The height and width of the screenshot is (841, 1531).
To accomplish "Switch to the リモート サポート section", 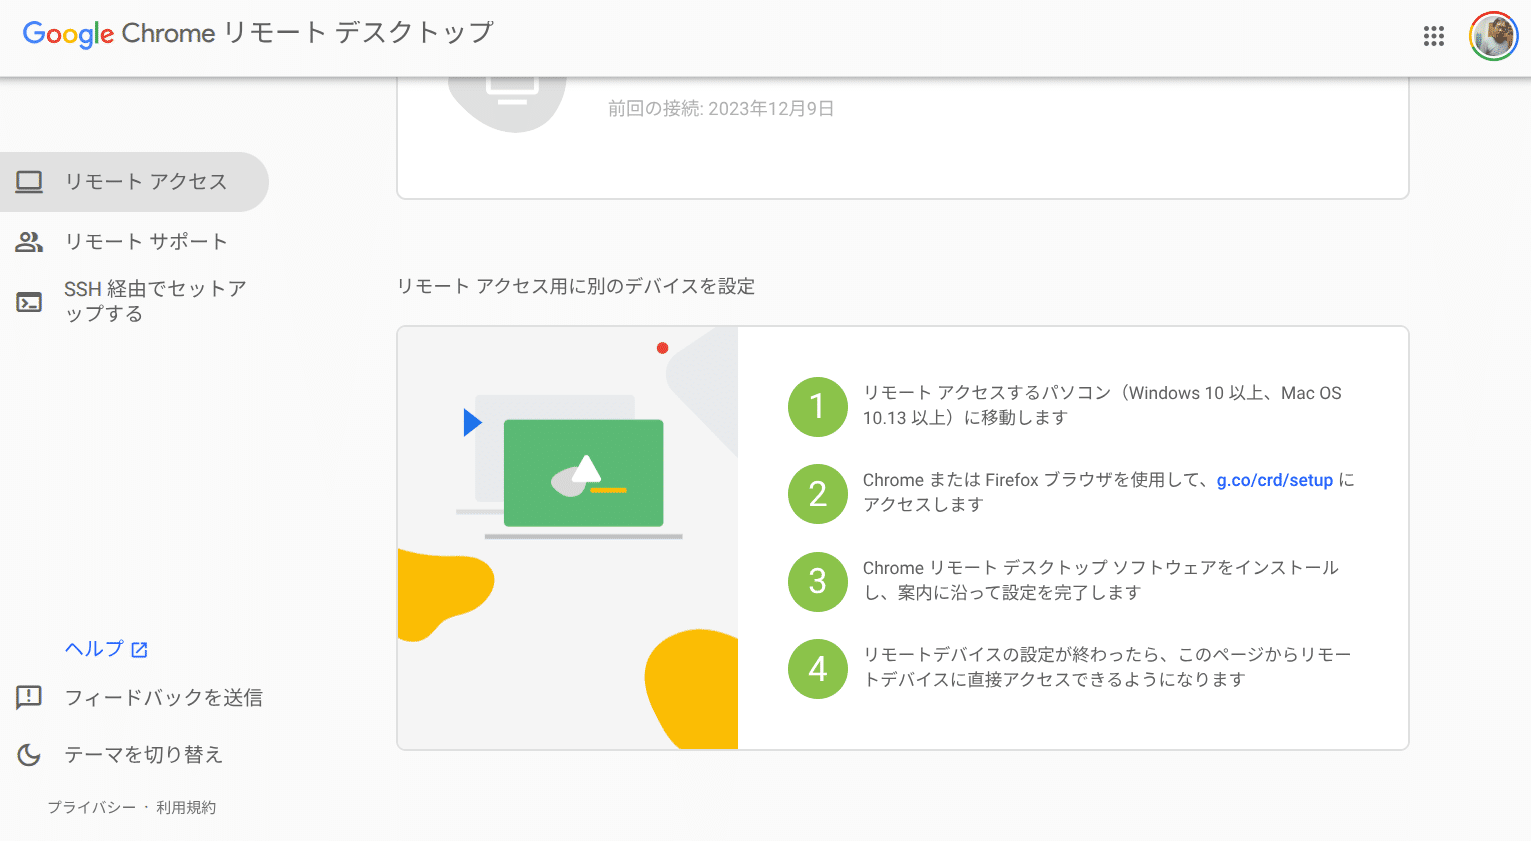I will click(x=146, y=241).
